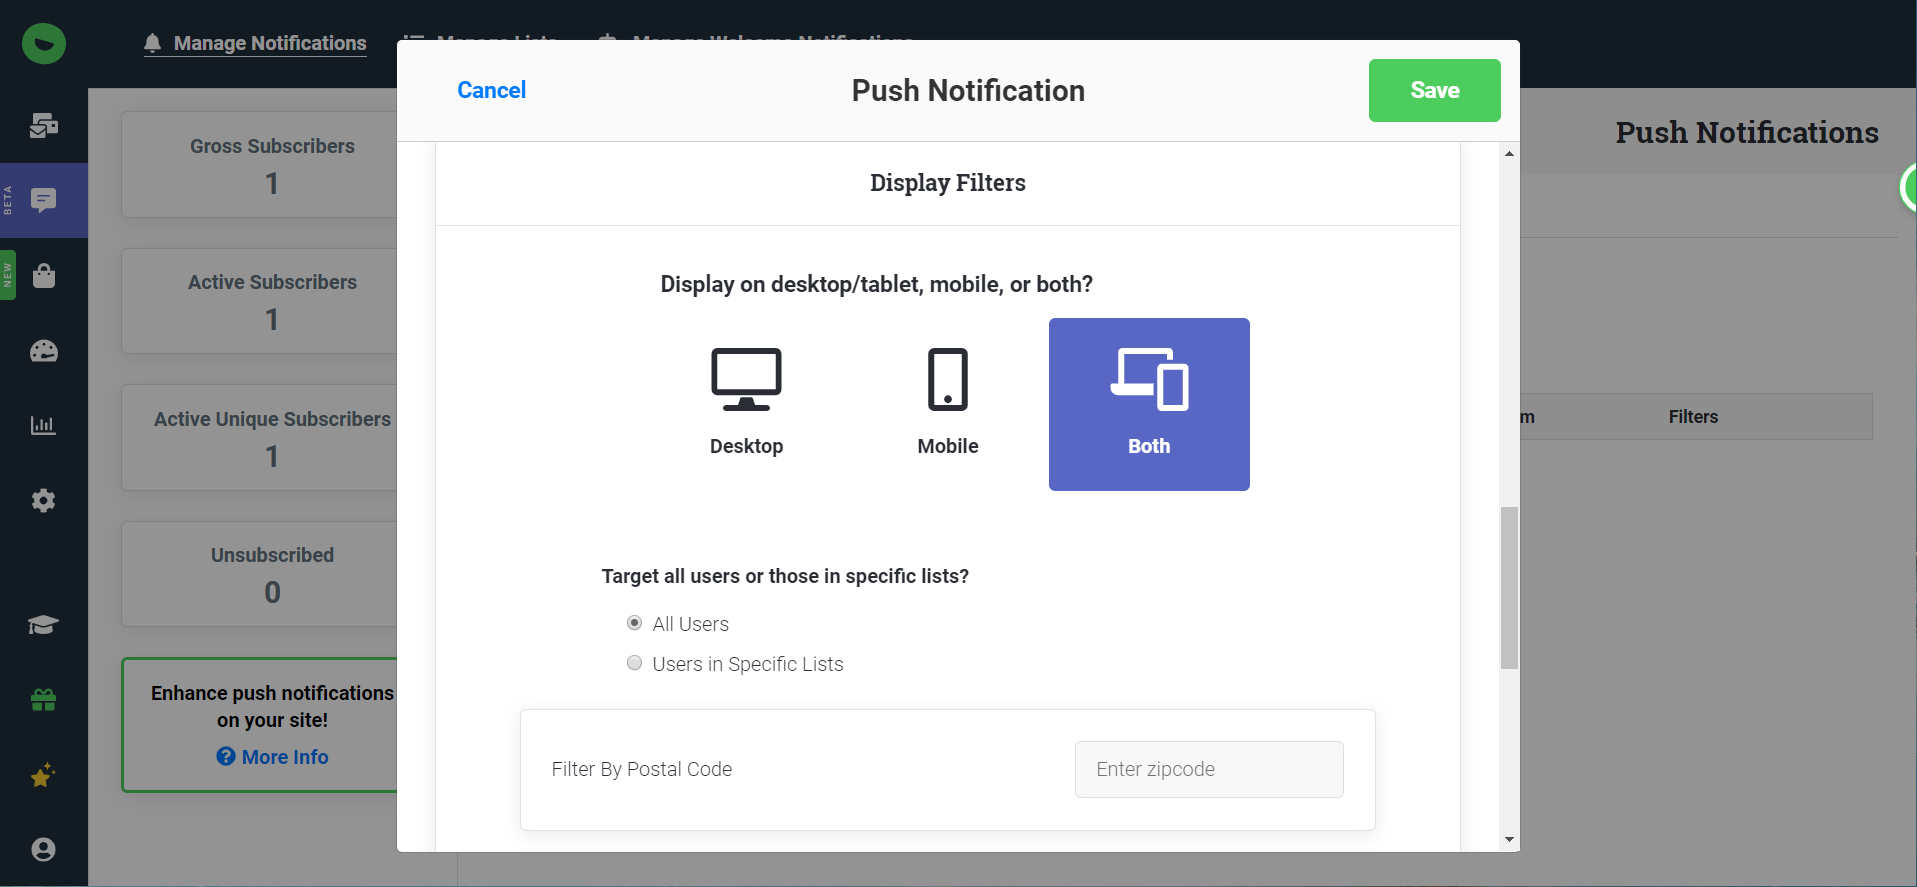Save the push notification
Image resolution: width=1917 pixels, height=887 pixels.
(1434, 90)
